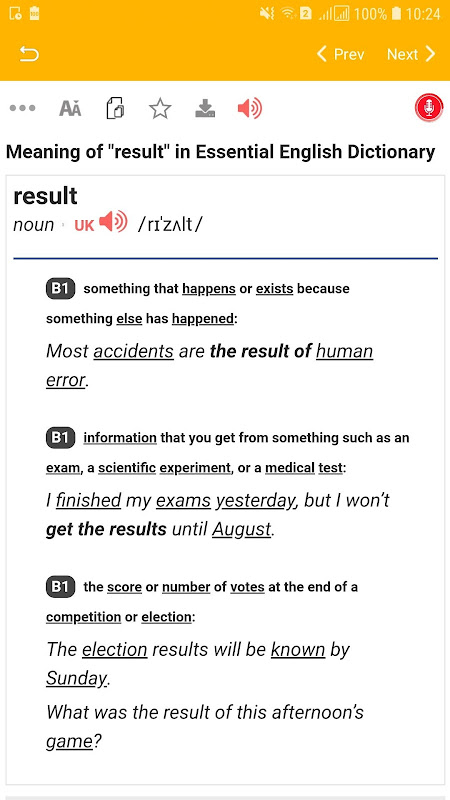Go to the Next entry
The height and width of the screenshot is (800, 450).
[411, 54]
